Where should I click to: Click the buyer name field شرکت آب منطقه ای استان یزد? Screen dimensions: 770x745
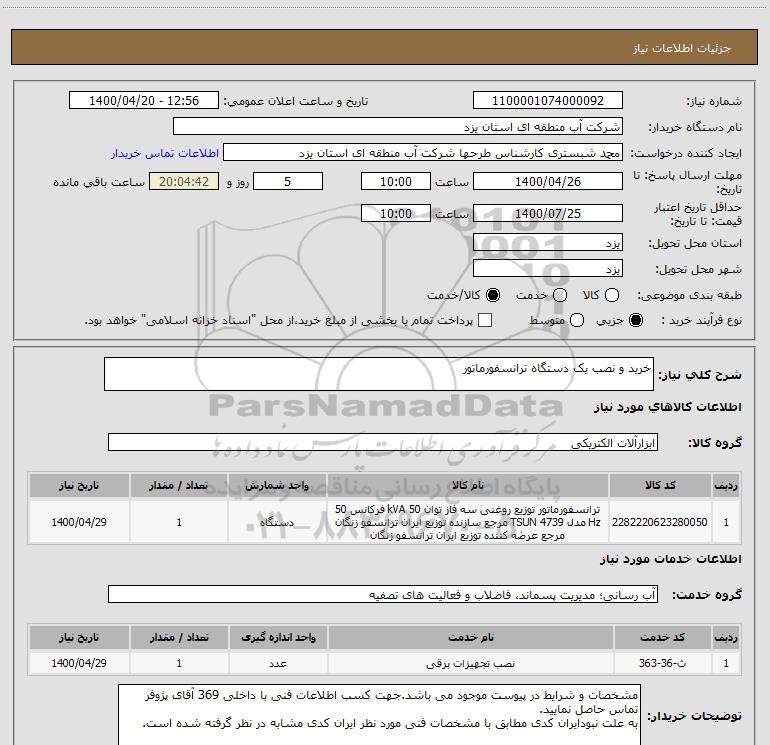point(398,127)
